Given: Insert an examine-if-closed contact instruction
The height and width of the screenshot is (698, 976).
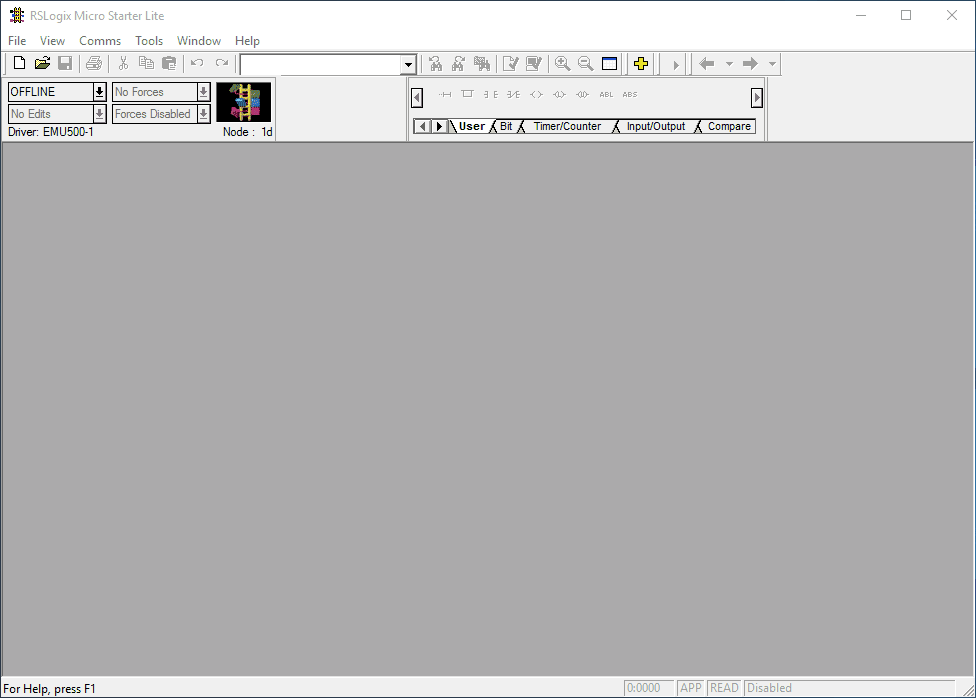Looking at the screenshot, I should click(490, 95).
